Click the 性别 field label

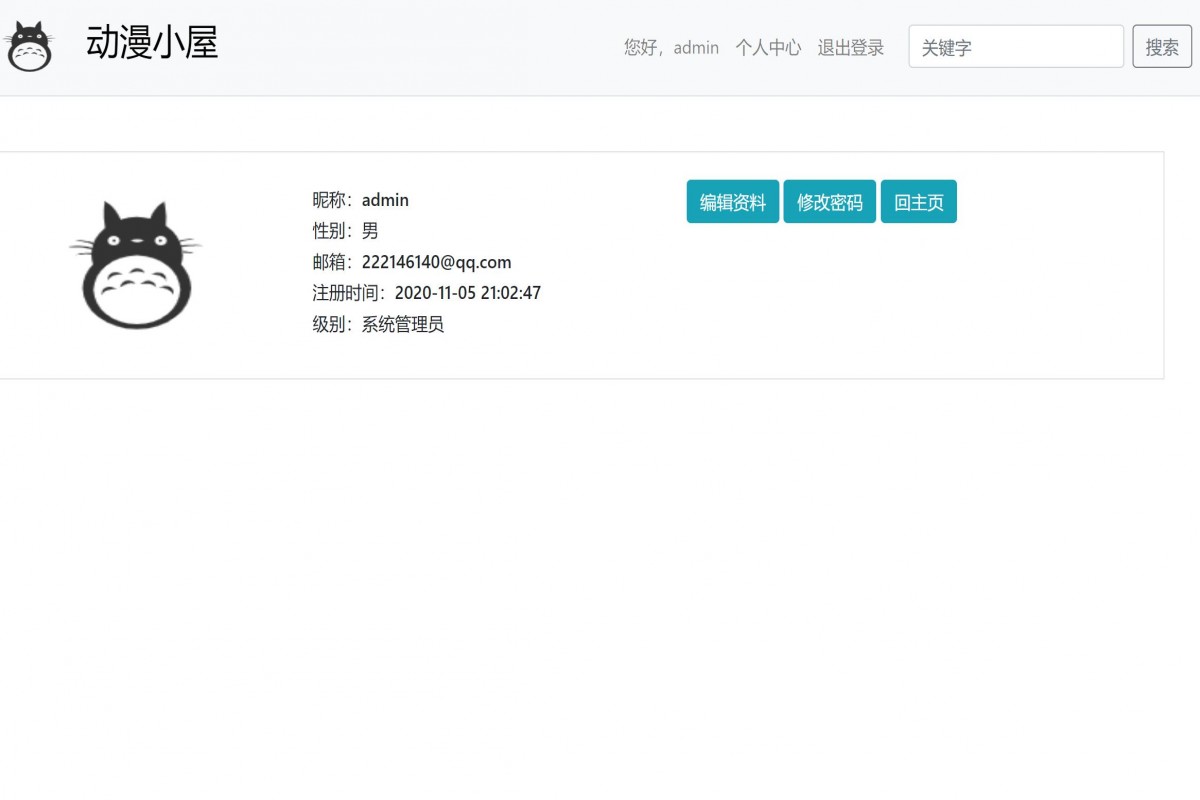pyautogui.click(x=329, y=231)
